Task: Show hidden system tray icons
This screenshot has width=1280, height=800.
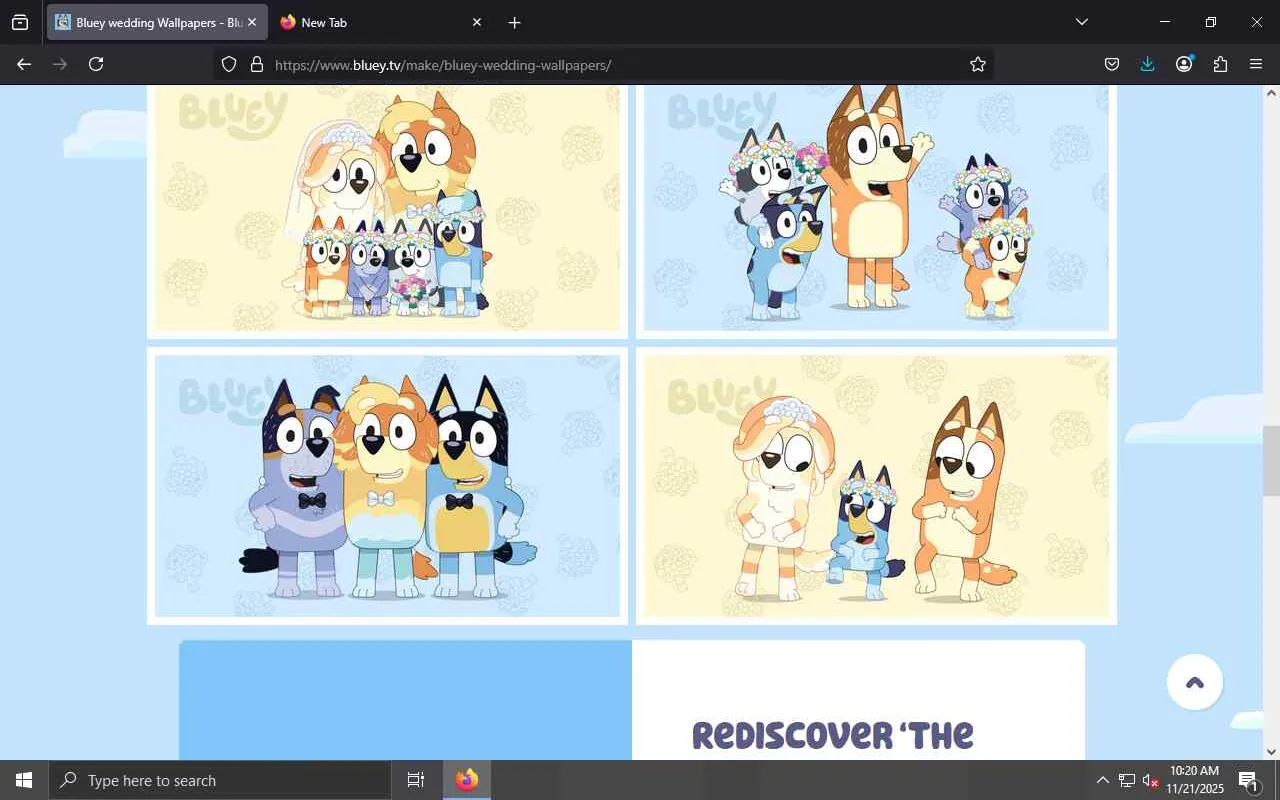Action: 1102,780
